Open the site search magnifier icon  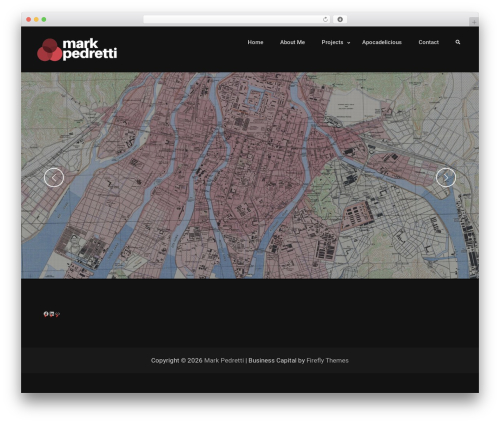[458, 42]
